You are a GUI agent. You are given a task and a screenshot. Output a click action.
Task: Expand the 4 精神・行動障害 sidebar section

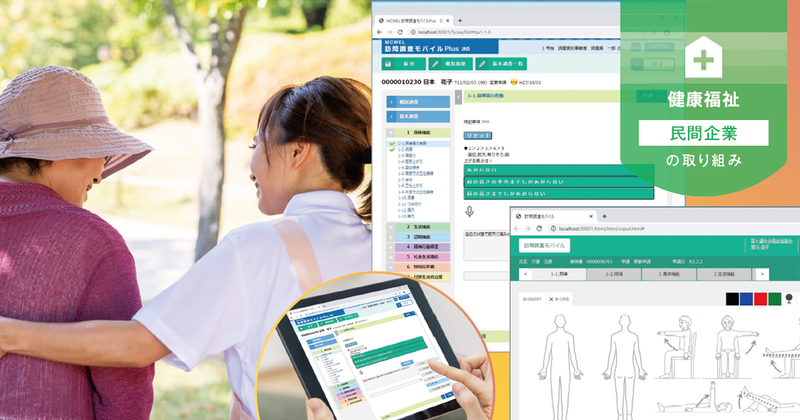418,247
